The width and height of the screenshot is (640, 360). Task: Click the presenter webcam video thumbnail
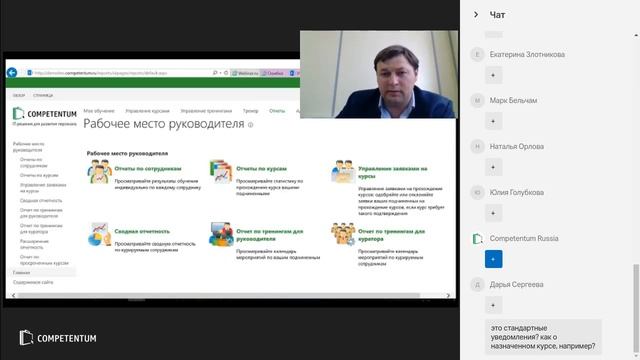pyautogui.click(x=379, y=74)
